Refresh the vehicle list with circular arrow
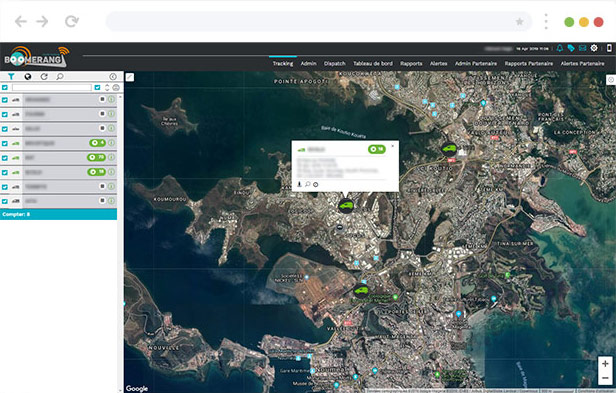616x393 pixels. [44, 76]
